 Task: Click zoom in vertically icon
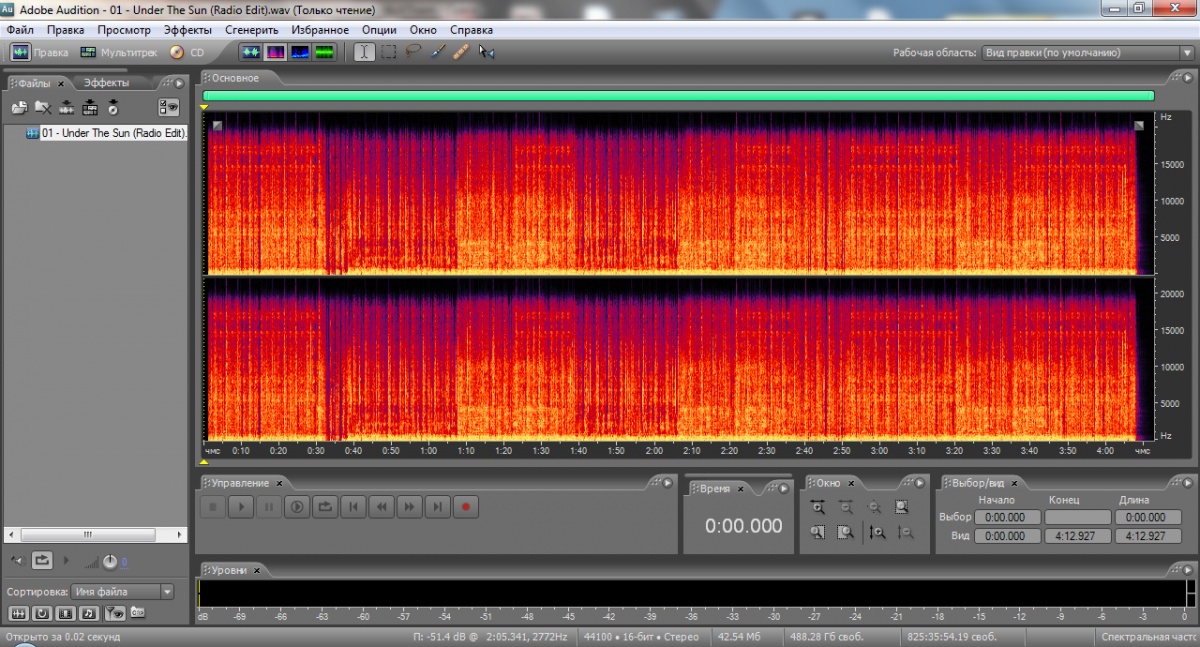pyautogui.click(x=877, y=533)
